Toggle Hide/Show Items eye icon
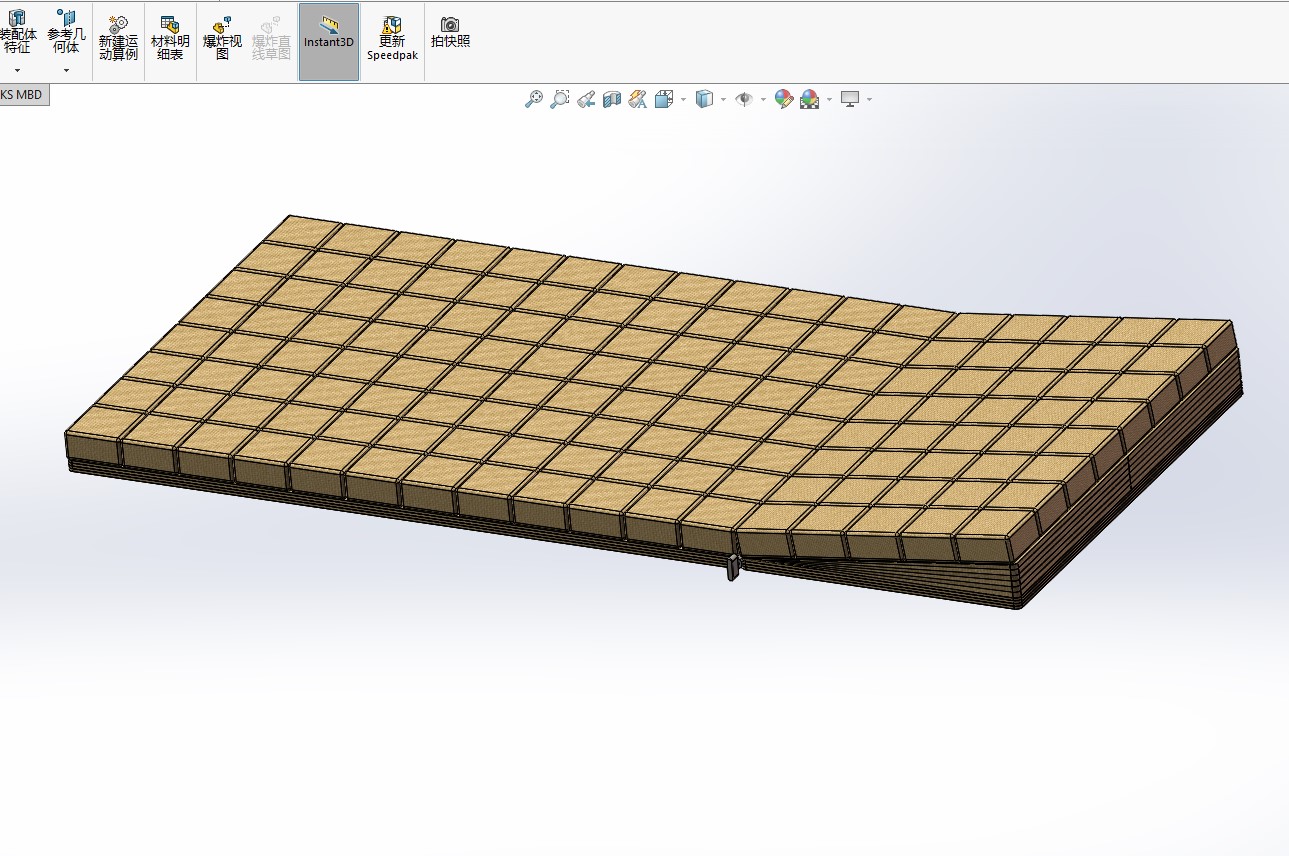Image resolution: width=1289 pixels, height=856 pixels. coord(743,99)
